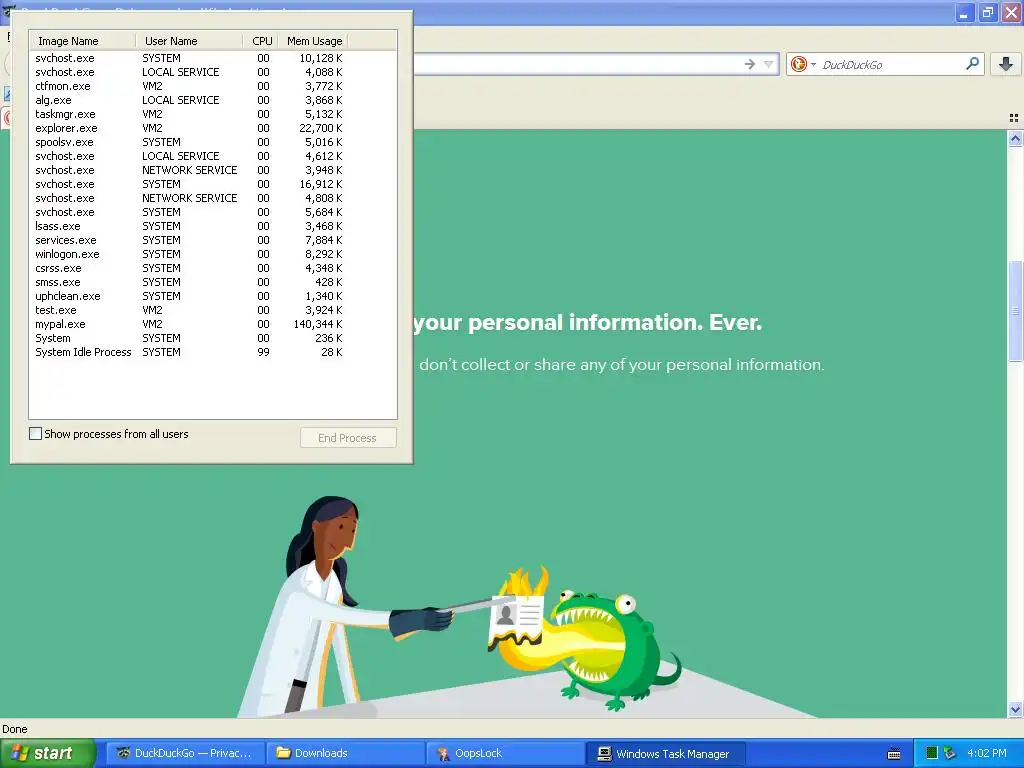The height and width of the screenshot is (768, 1024).
Task: Select svchost.exe using 5,684 K memory
Action: (189, 212)
